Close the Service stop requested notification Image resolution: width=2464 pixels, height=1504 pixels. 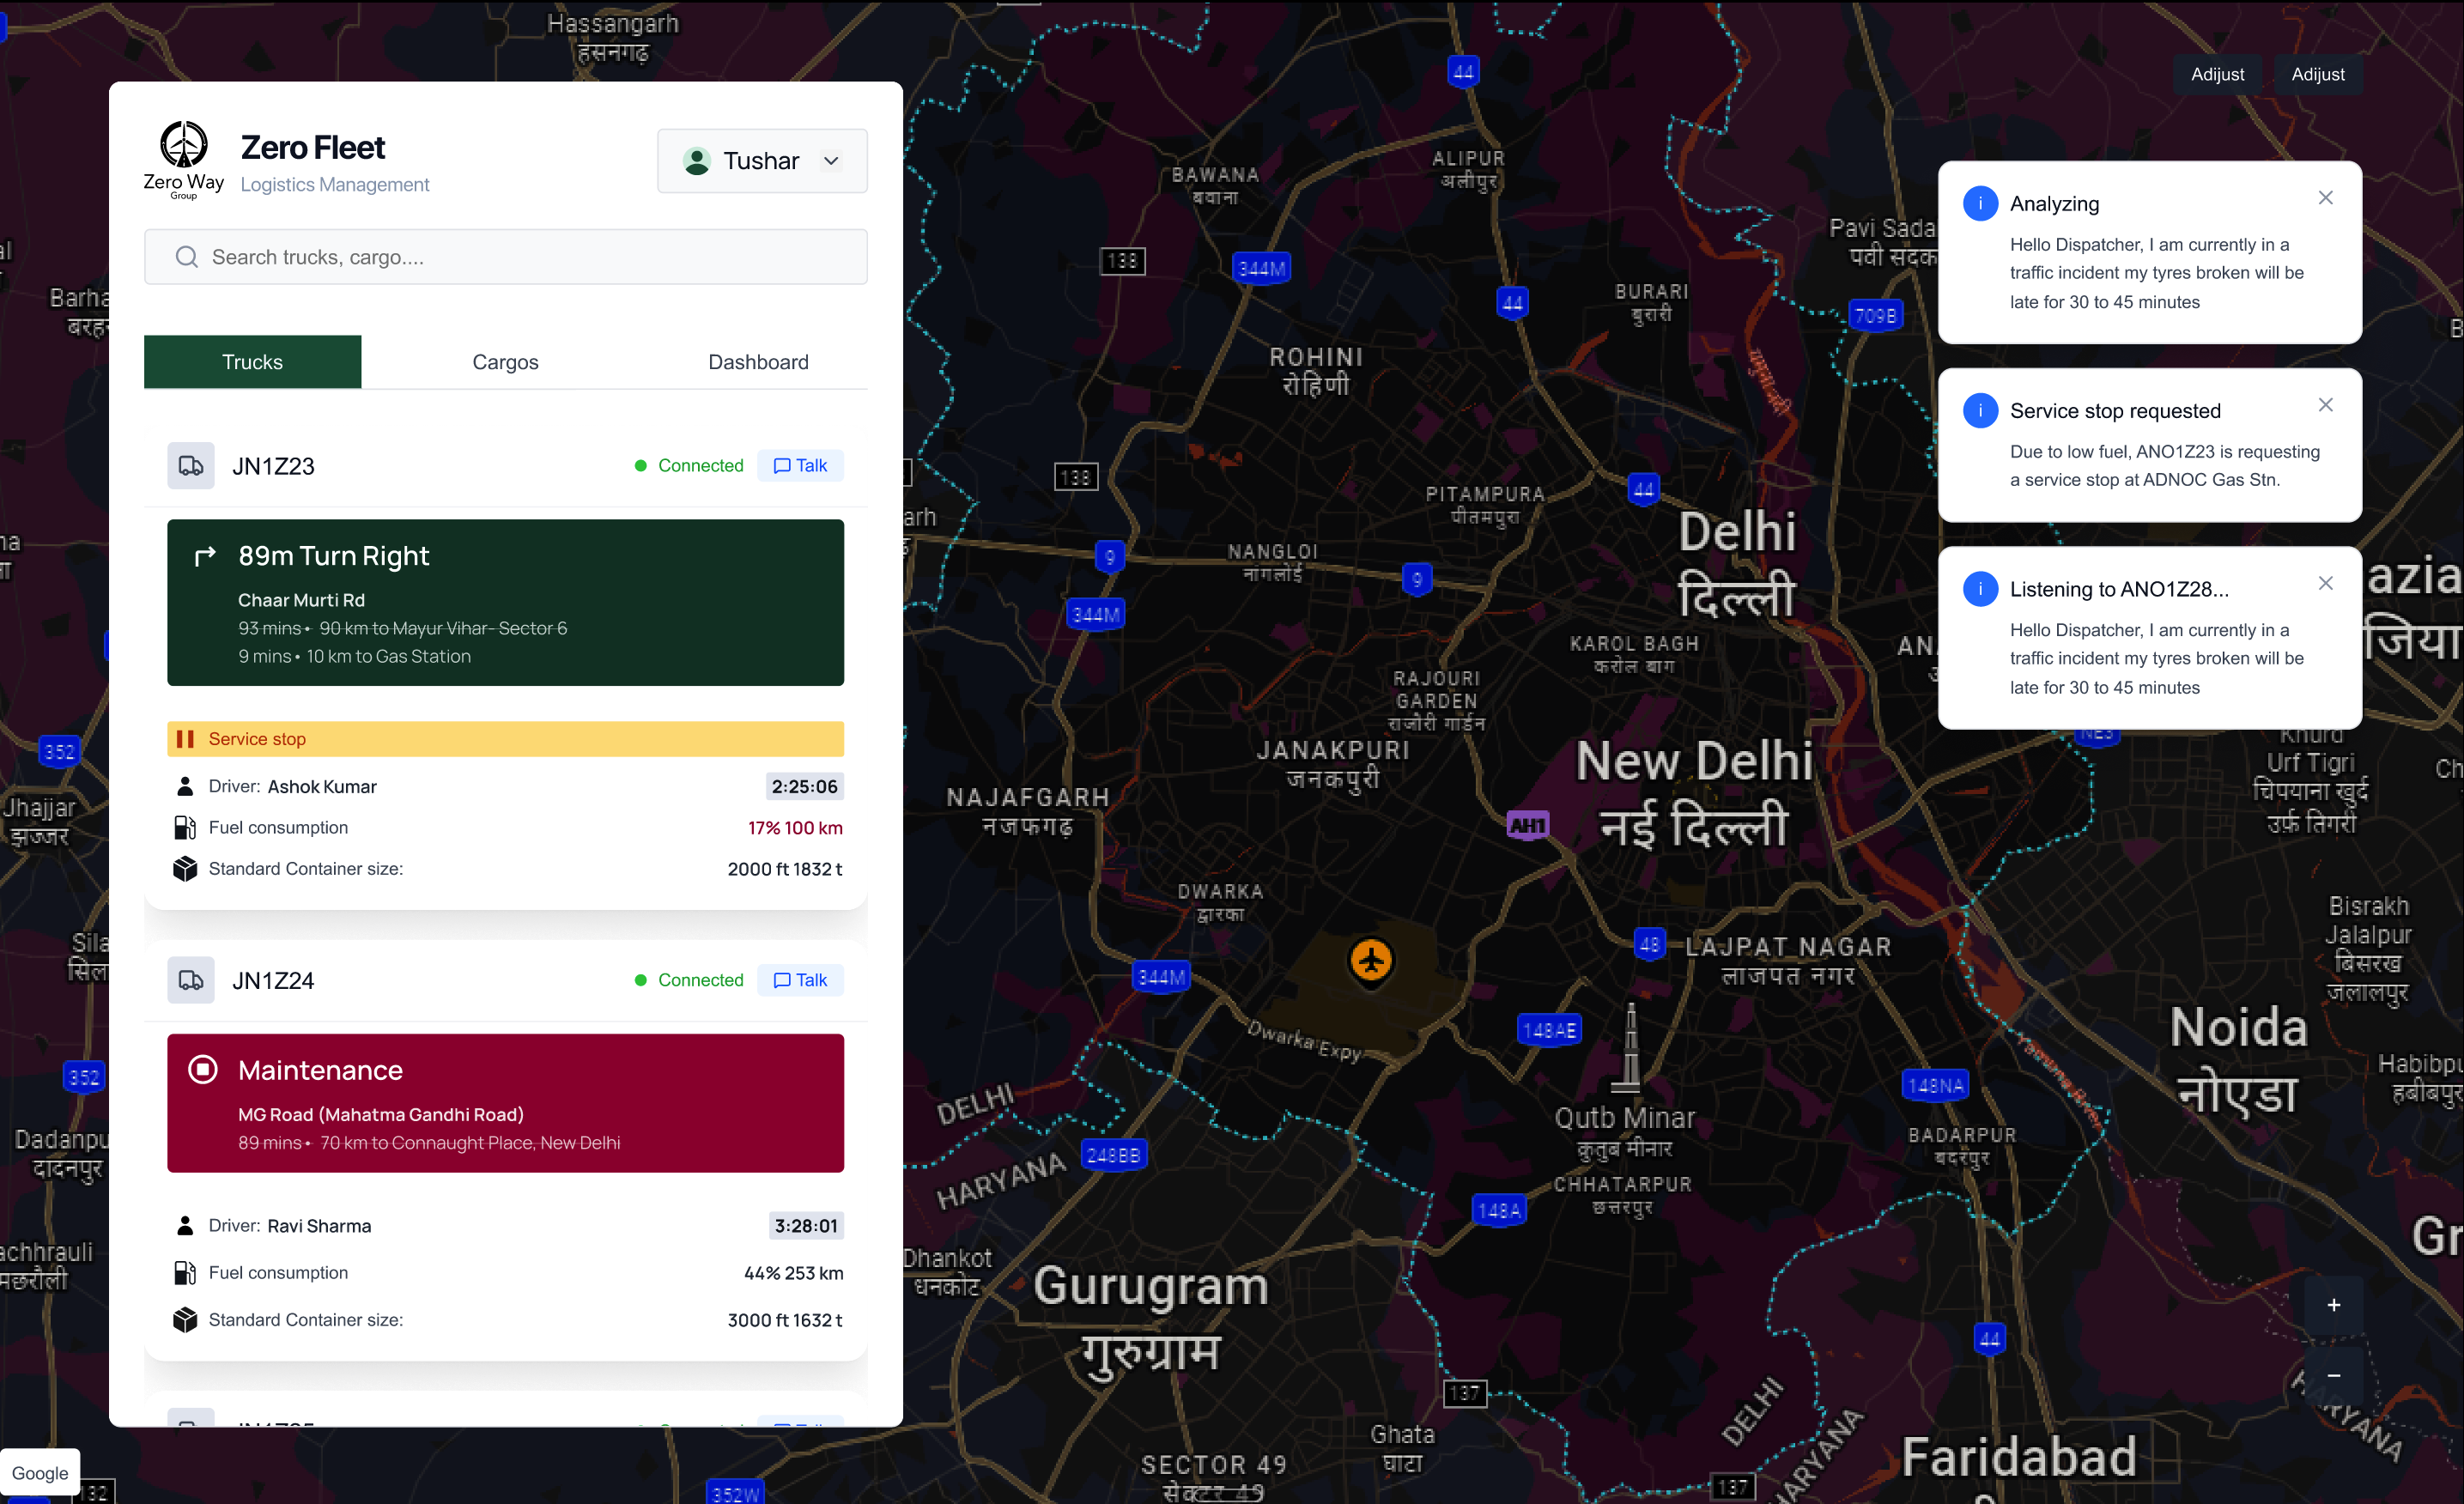(2325, 405)
